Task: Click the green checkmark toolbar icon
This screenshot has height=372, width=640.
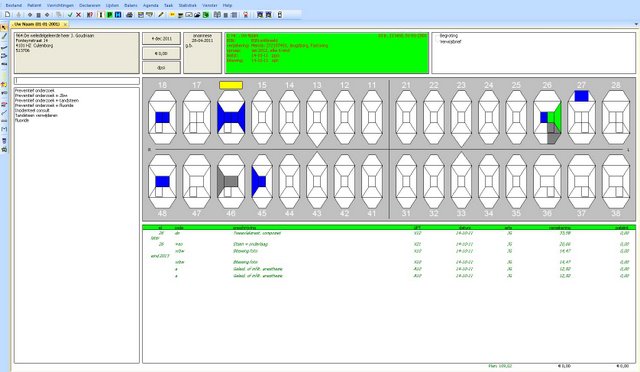Action: point(70,15)
